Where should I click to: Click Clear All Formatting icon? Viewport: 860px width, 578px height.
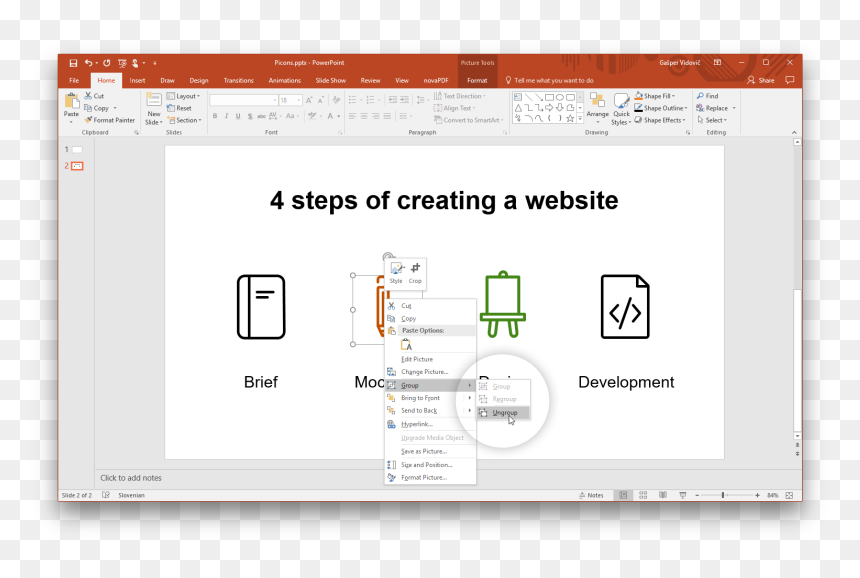coord(336,100)
